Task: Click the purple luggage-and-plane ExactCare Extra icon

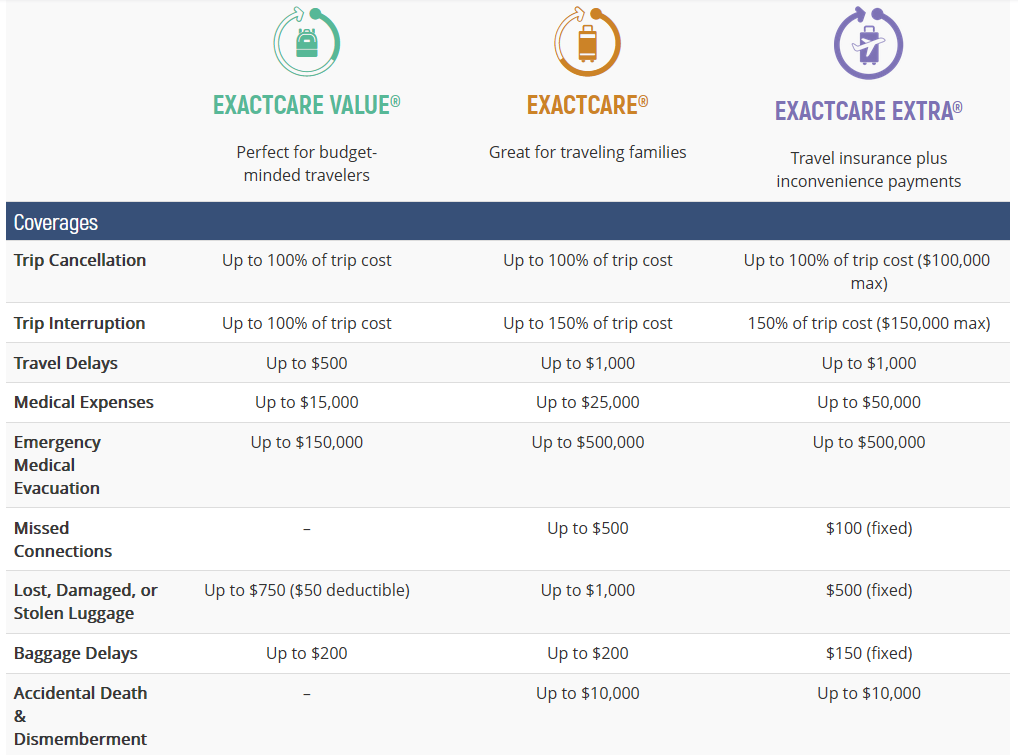Action: [x=869, y=43]
